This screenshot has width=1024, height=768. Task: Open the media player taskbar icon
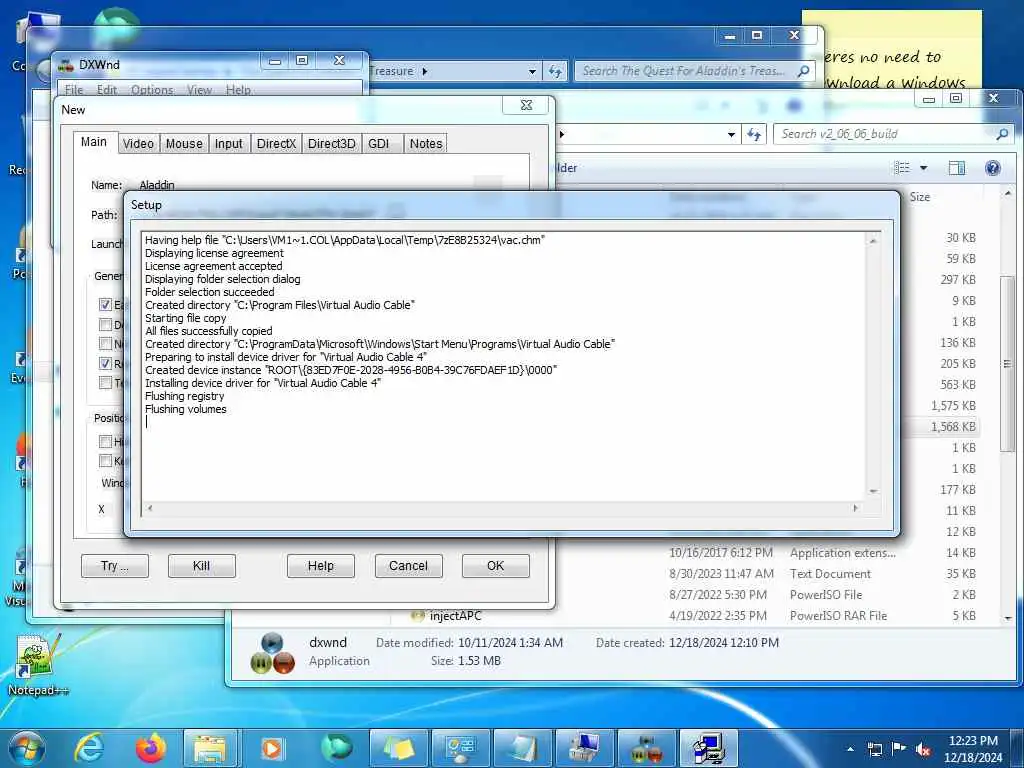pos(273,748)
